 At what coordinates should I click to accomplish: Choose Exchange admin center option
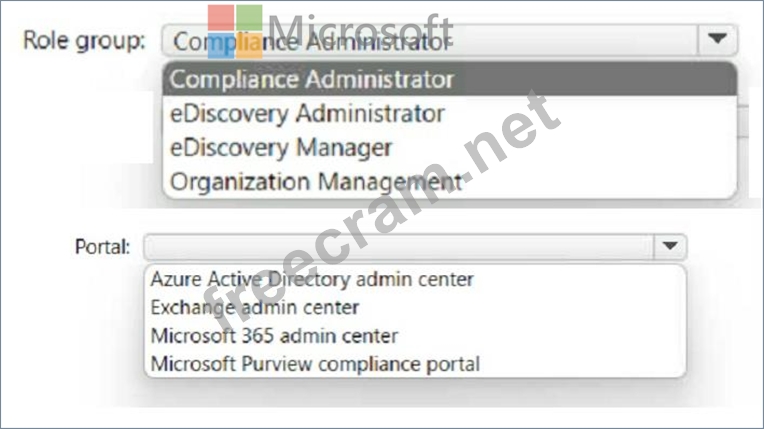click(254, 307)
